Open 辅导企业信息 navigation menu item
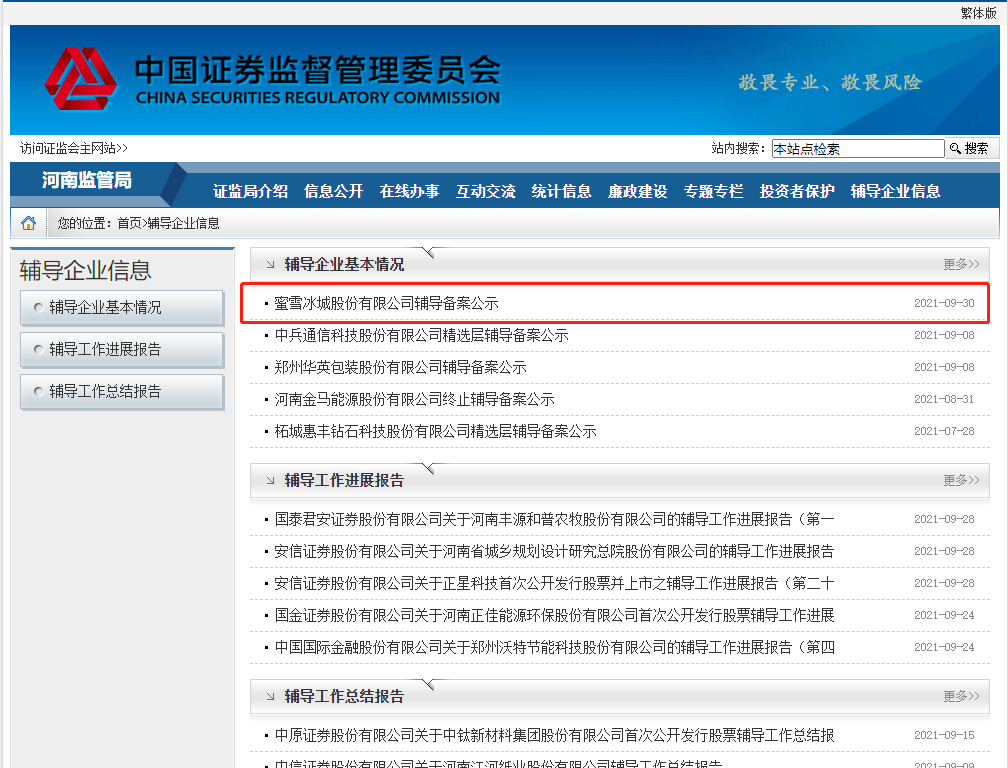Image resolution: width=1008 pixels, height=768 pixels. 896,191
